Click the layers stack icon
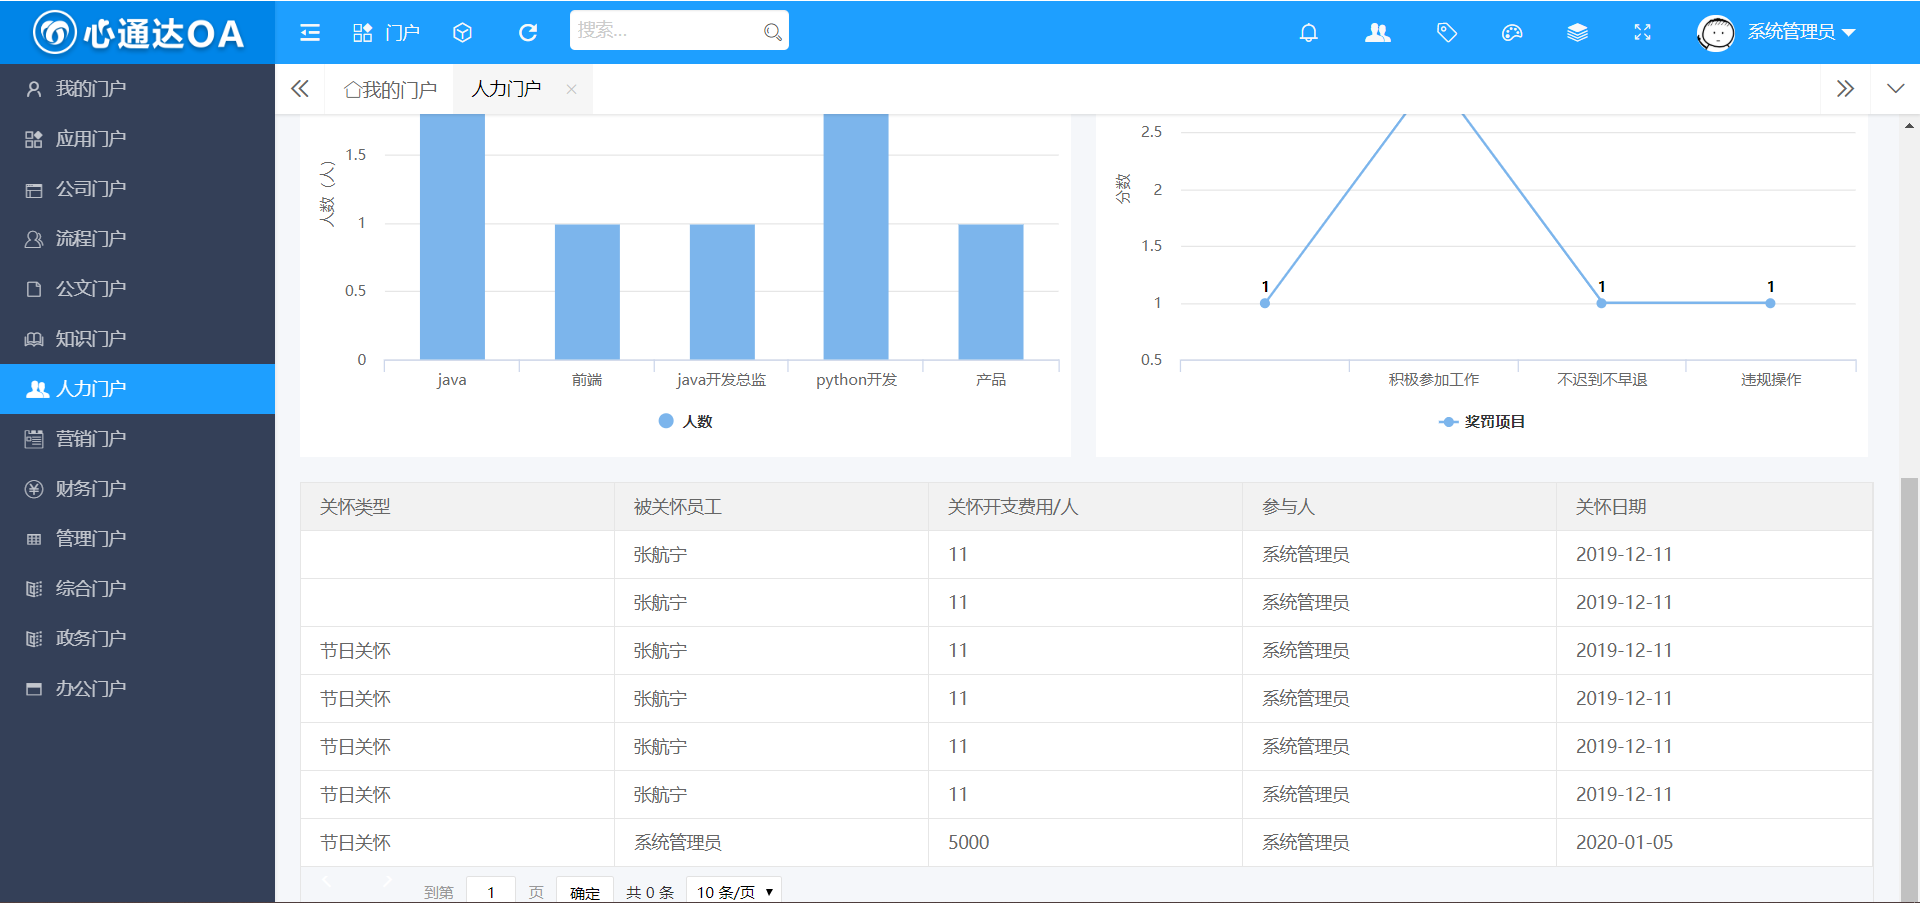The height and width of the screenshot is (903, 1920). click(1577, 32)
